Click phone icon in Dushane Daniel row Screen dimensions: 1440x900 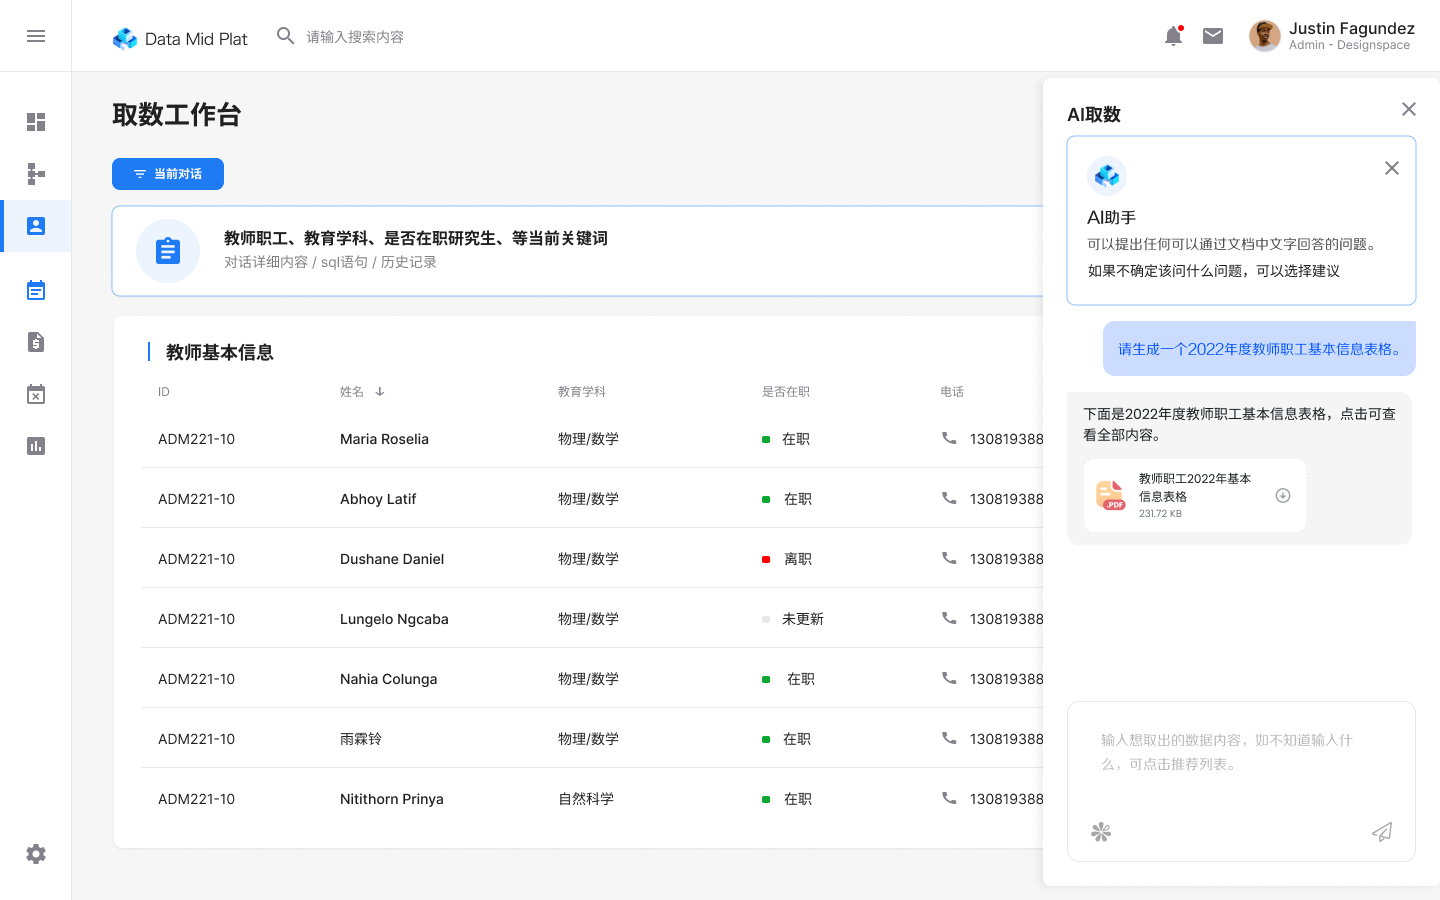949,558
